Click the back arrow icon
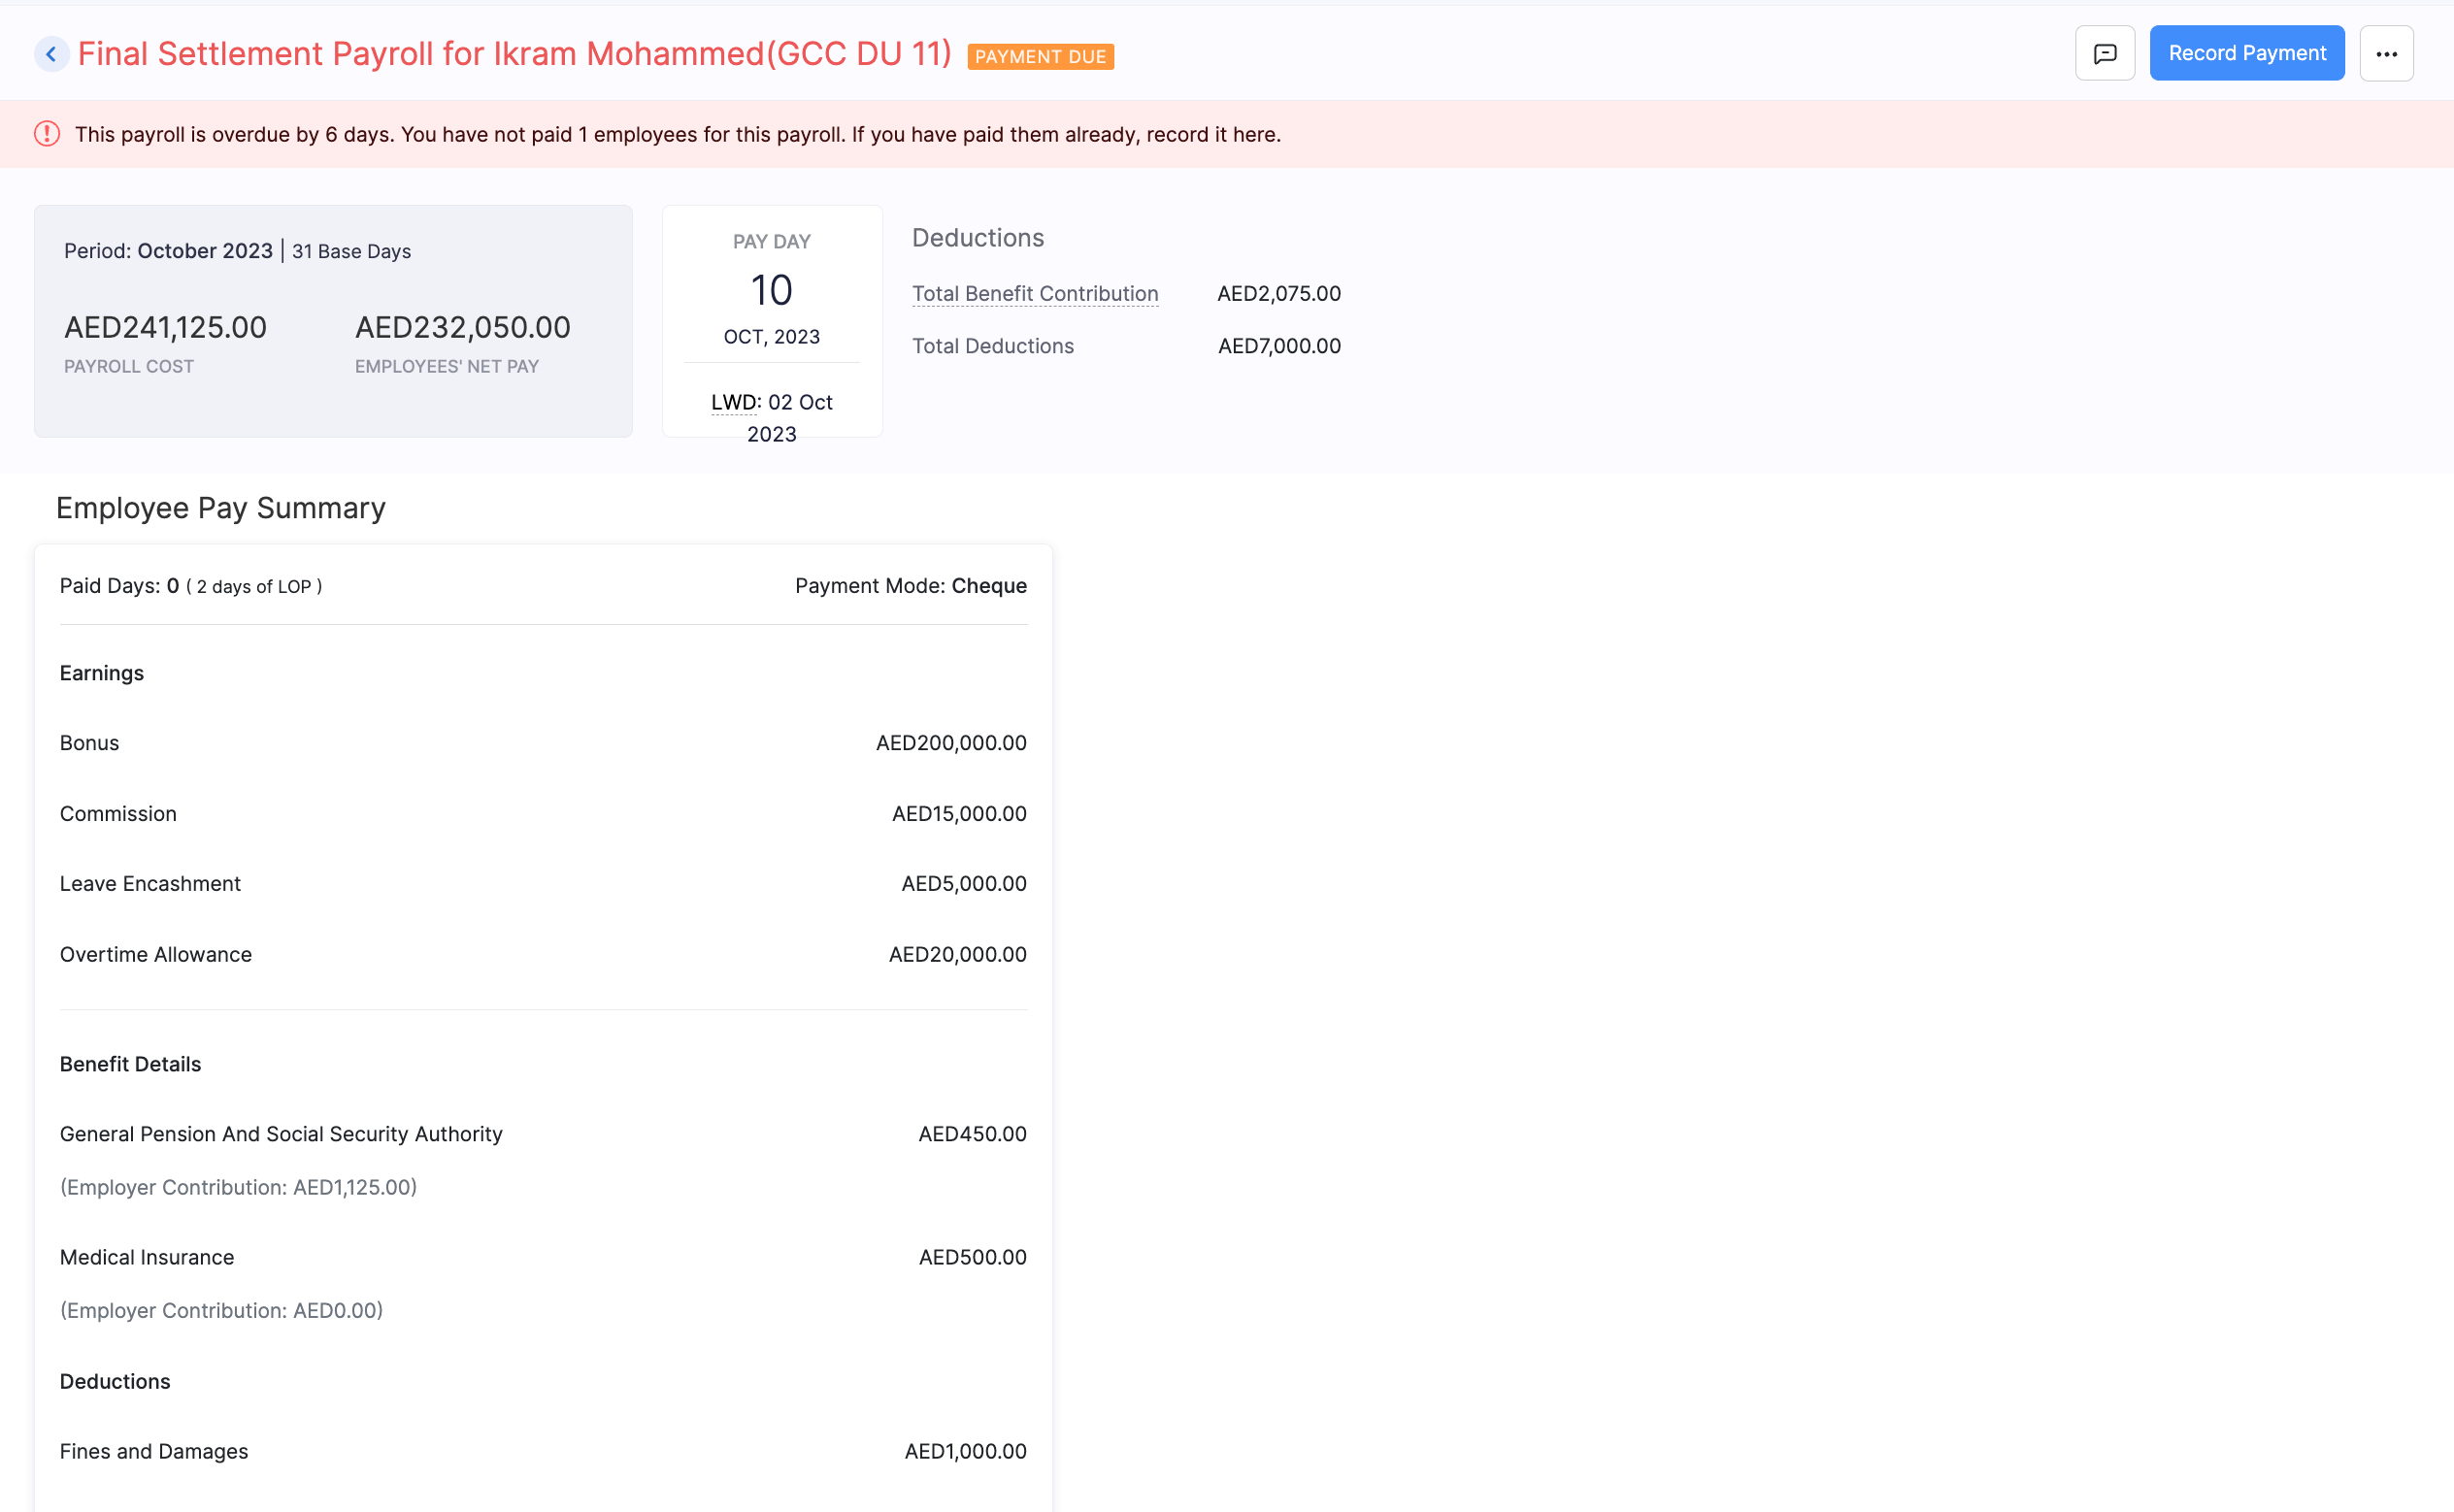2454x1512 pixels. pyautogui.click(x=51, y=54)
